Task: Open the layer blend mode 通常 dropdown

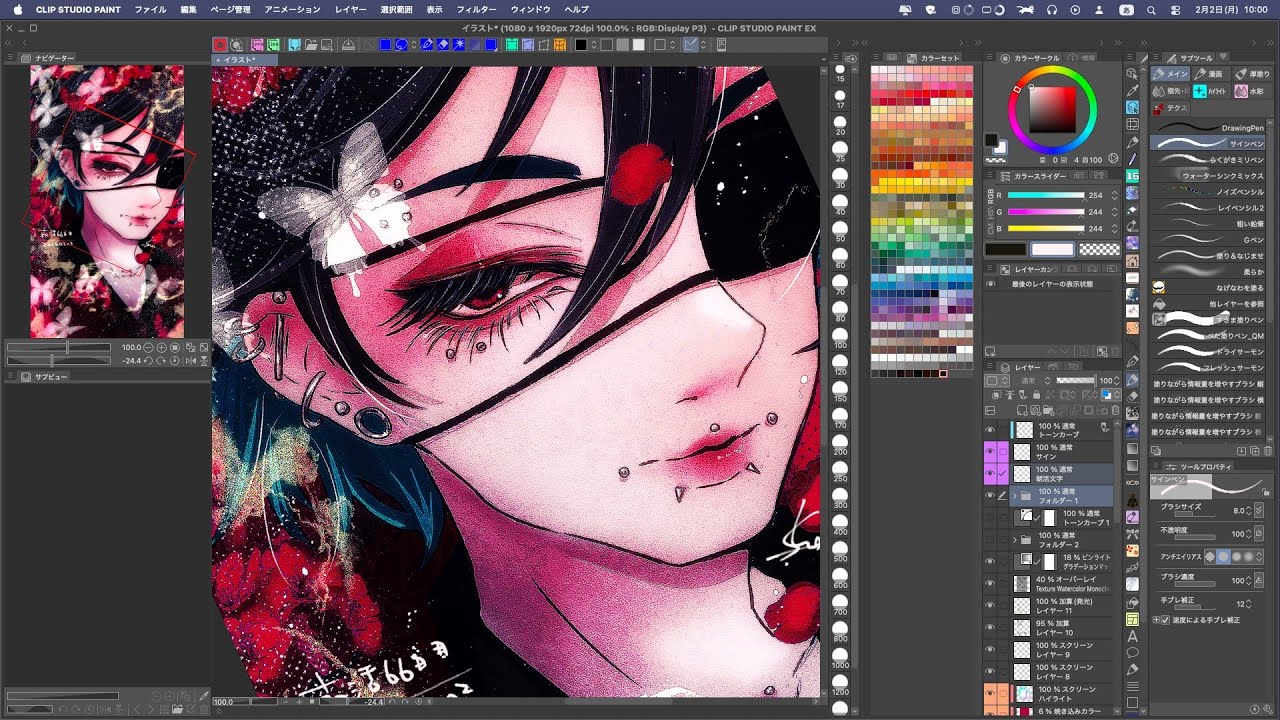Action: point(1034,381)
